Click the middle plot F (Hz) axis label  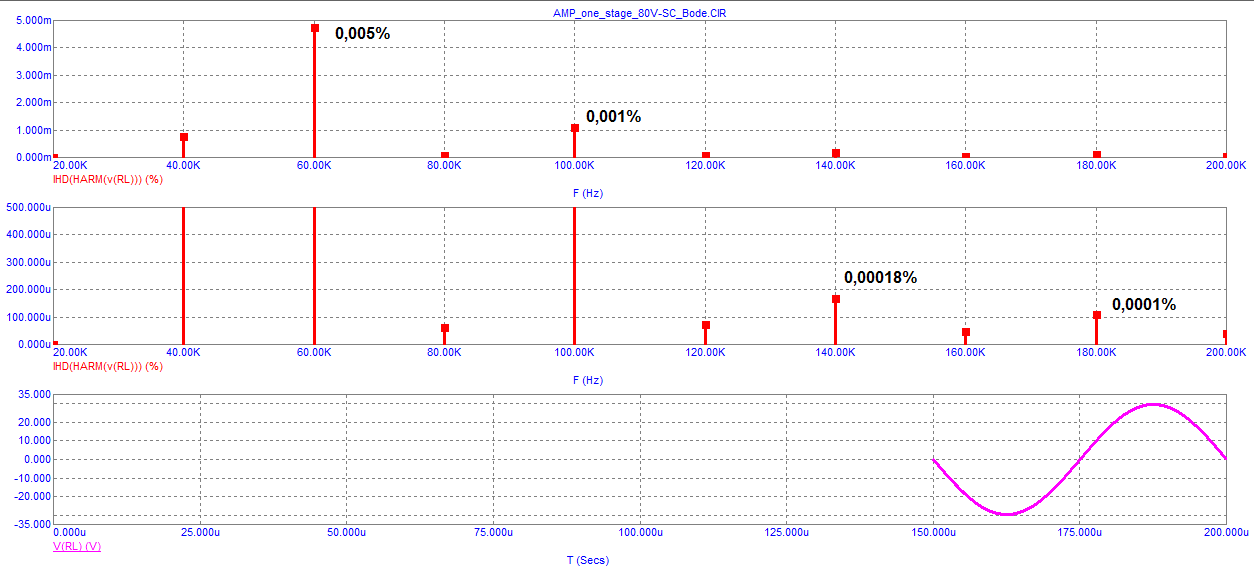pos(588,380)
